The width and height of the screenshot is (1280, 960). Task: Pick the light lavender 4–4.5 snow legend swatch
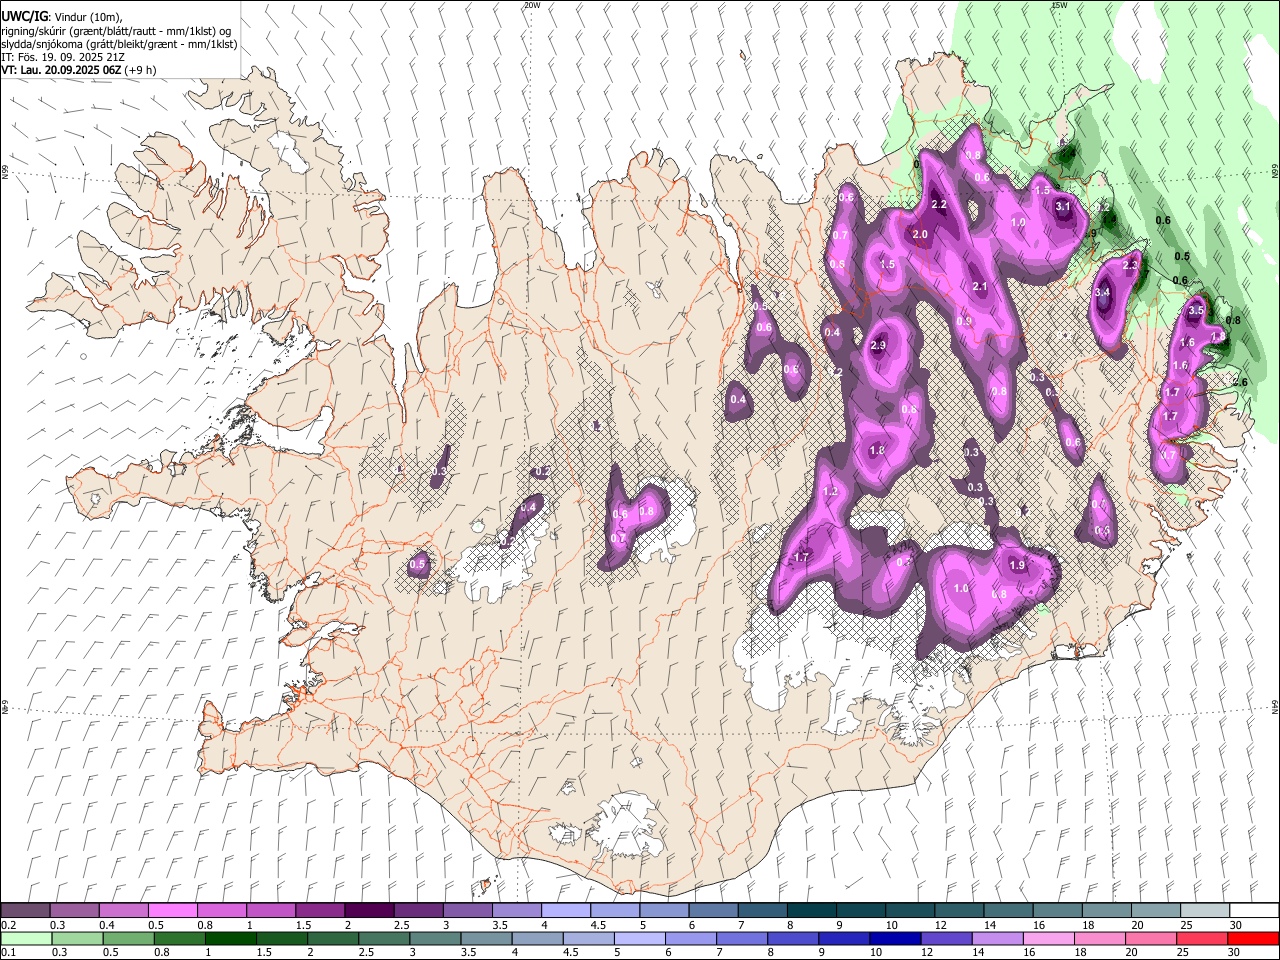tap(565, 910)
